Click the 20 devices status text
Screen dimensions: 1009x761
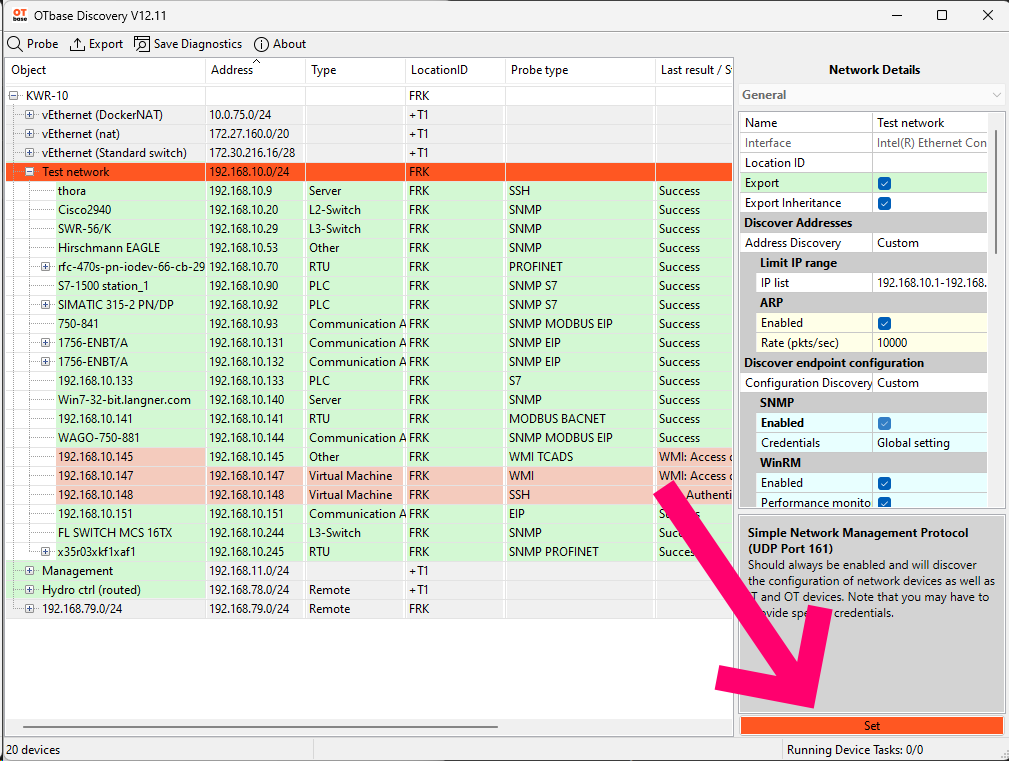(x=33, y=750)
